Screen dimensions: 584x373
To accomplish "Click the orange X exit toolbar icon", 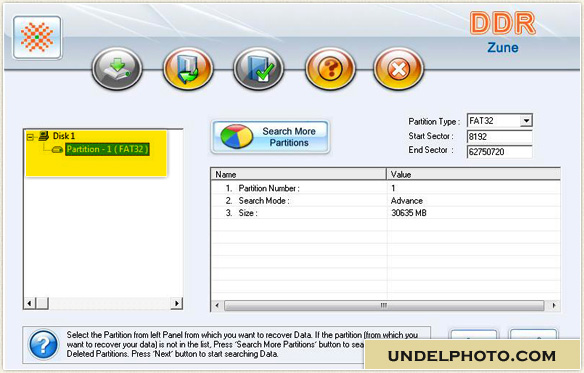I will (399, 69).
